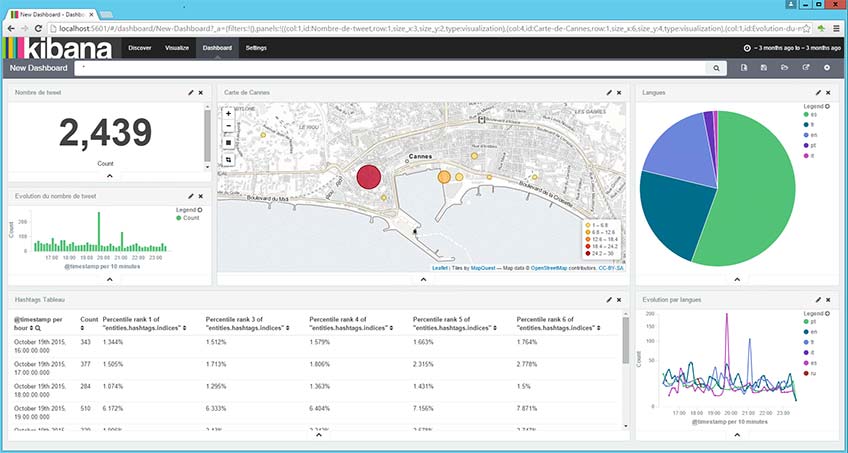Screen dimensions: 848x453
Task: Edit the Hashtags Tableau panel
Action: (609, 299)
